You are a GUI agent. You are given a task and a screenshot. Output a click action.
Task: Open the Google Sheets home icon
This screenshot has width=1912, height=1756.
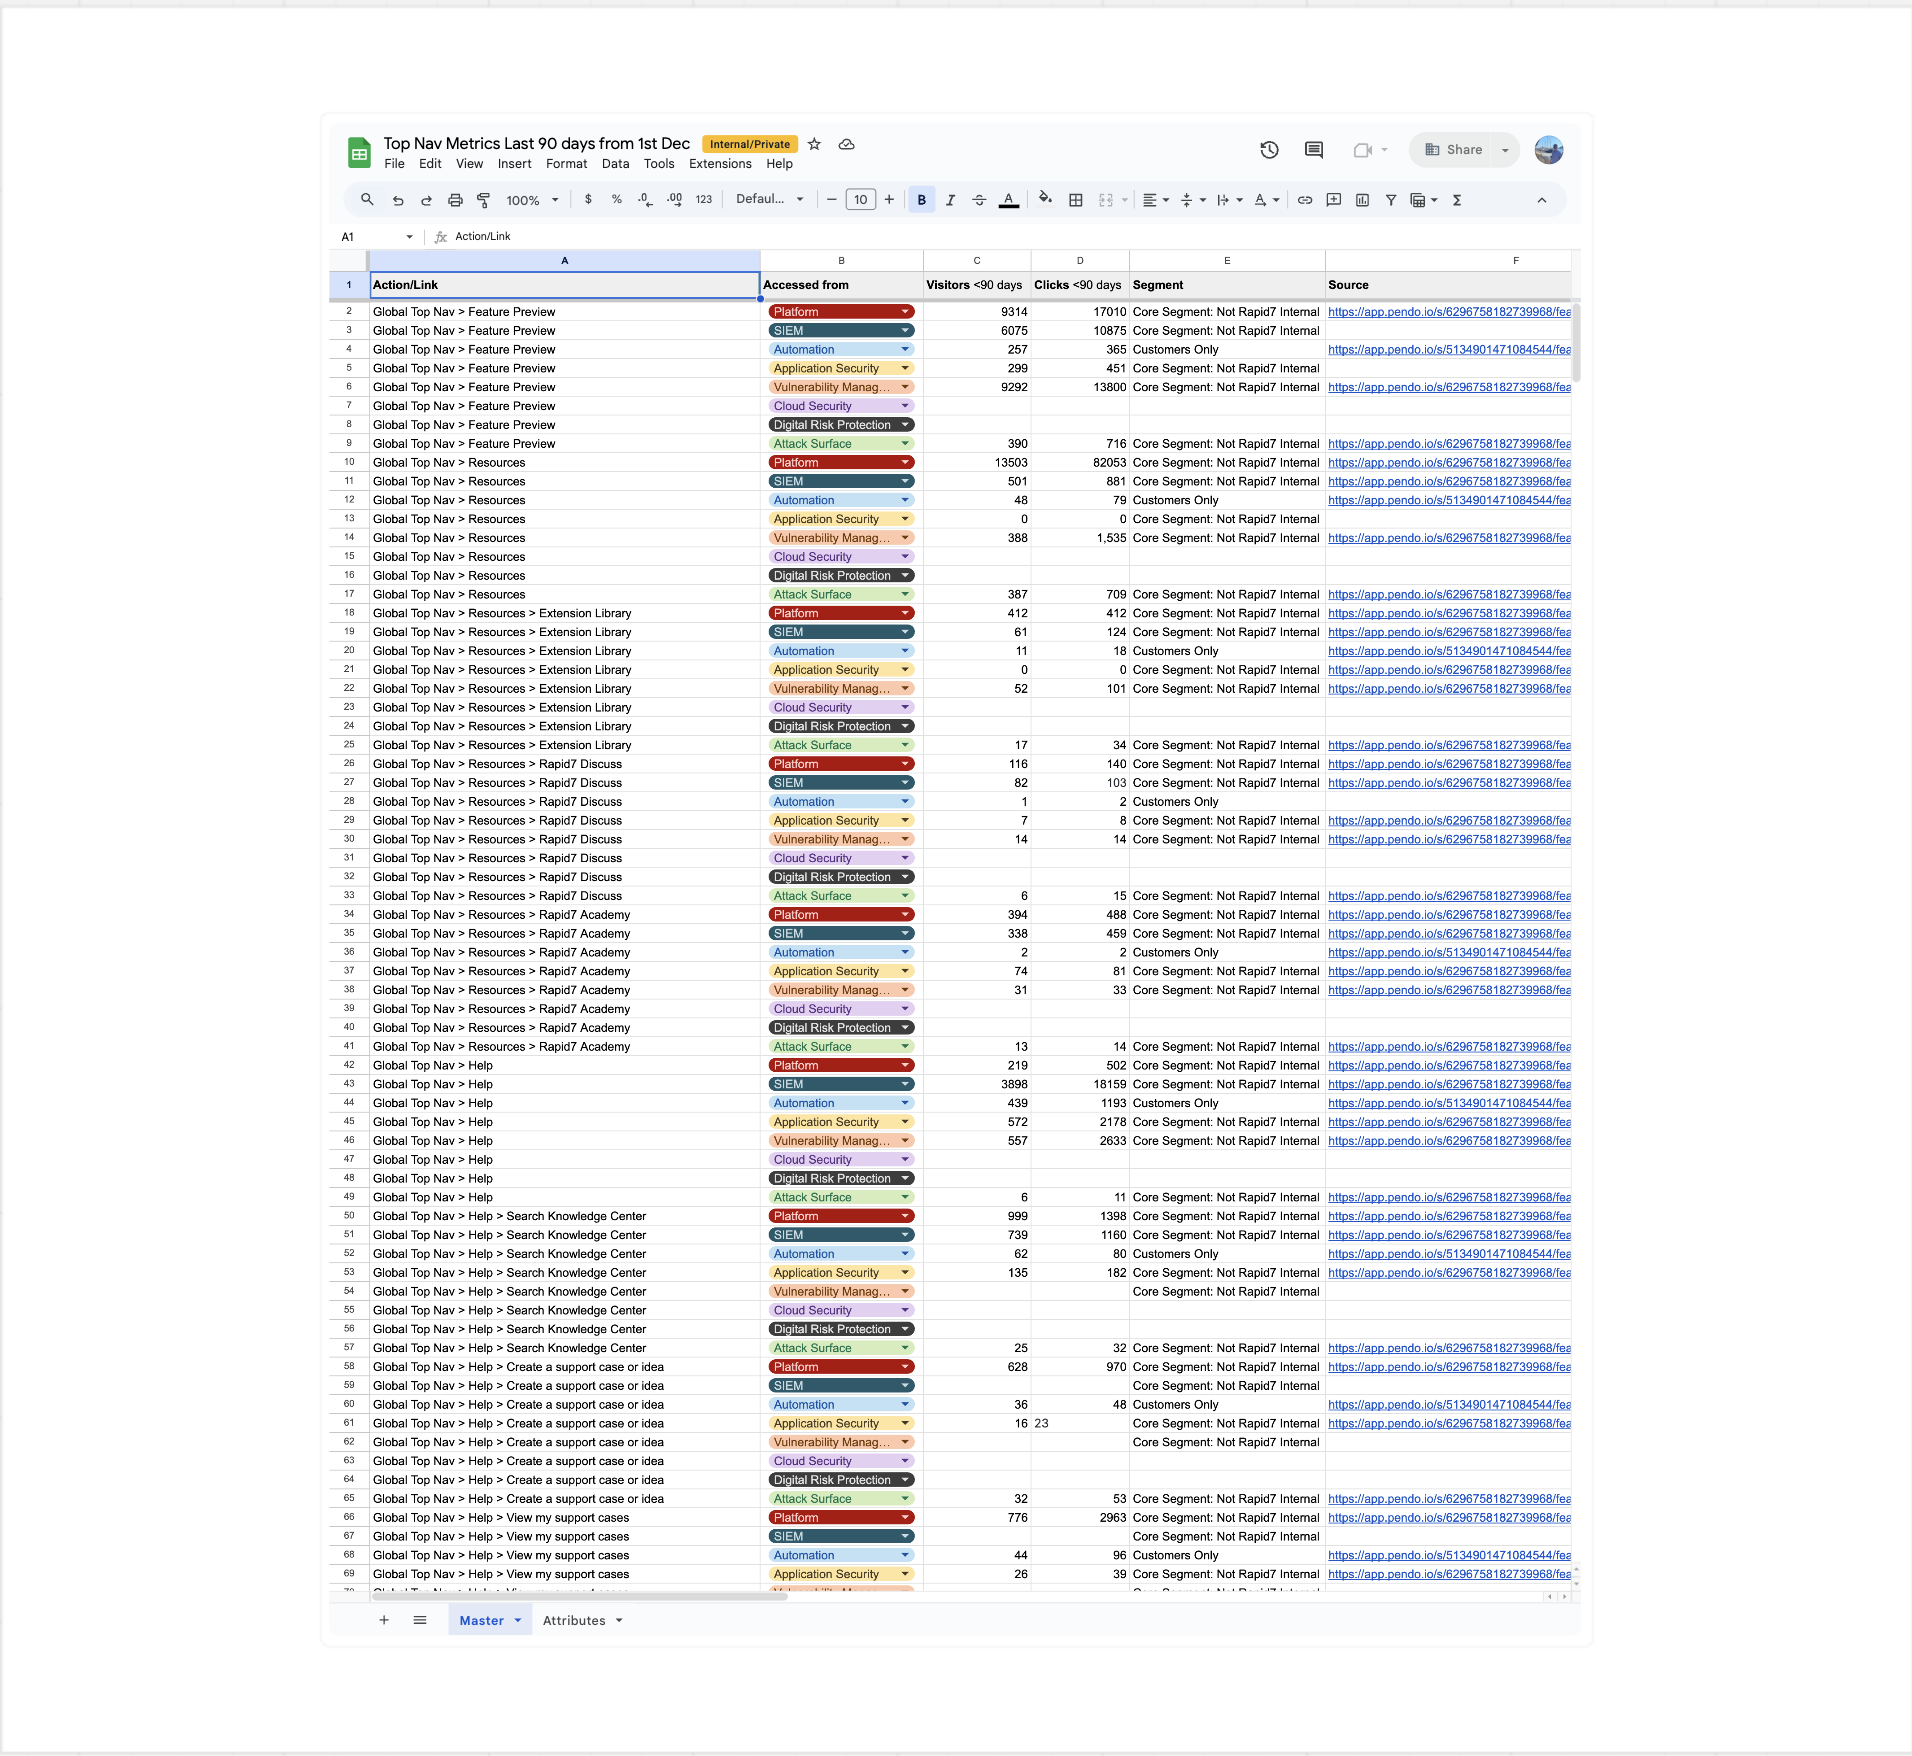click(358, 152)
